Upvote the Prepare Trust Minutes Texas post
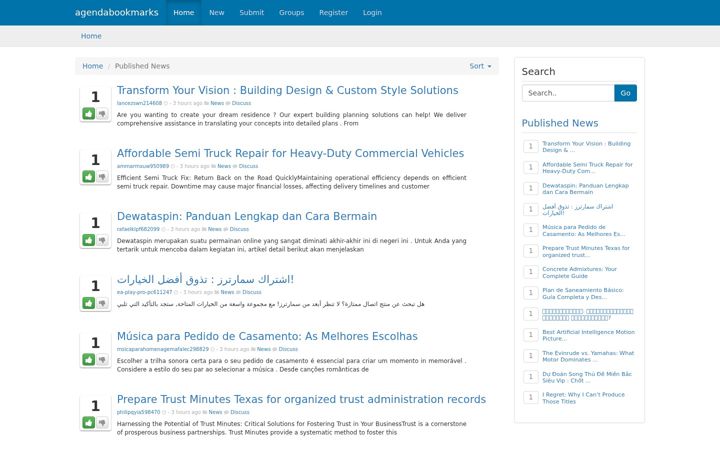 (89, 422)
